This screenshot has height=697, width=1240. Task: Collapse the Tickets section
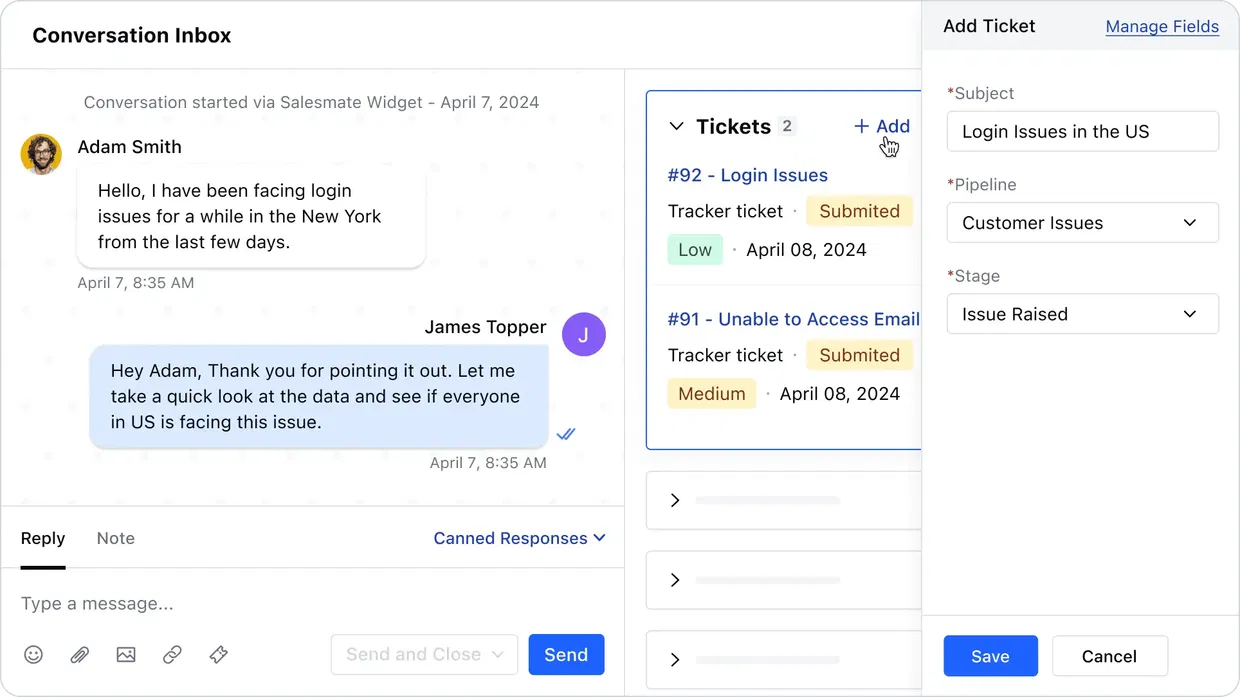pyautogui.click(x=675, y=126)
